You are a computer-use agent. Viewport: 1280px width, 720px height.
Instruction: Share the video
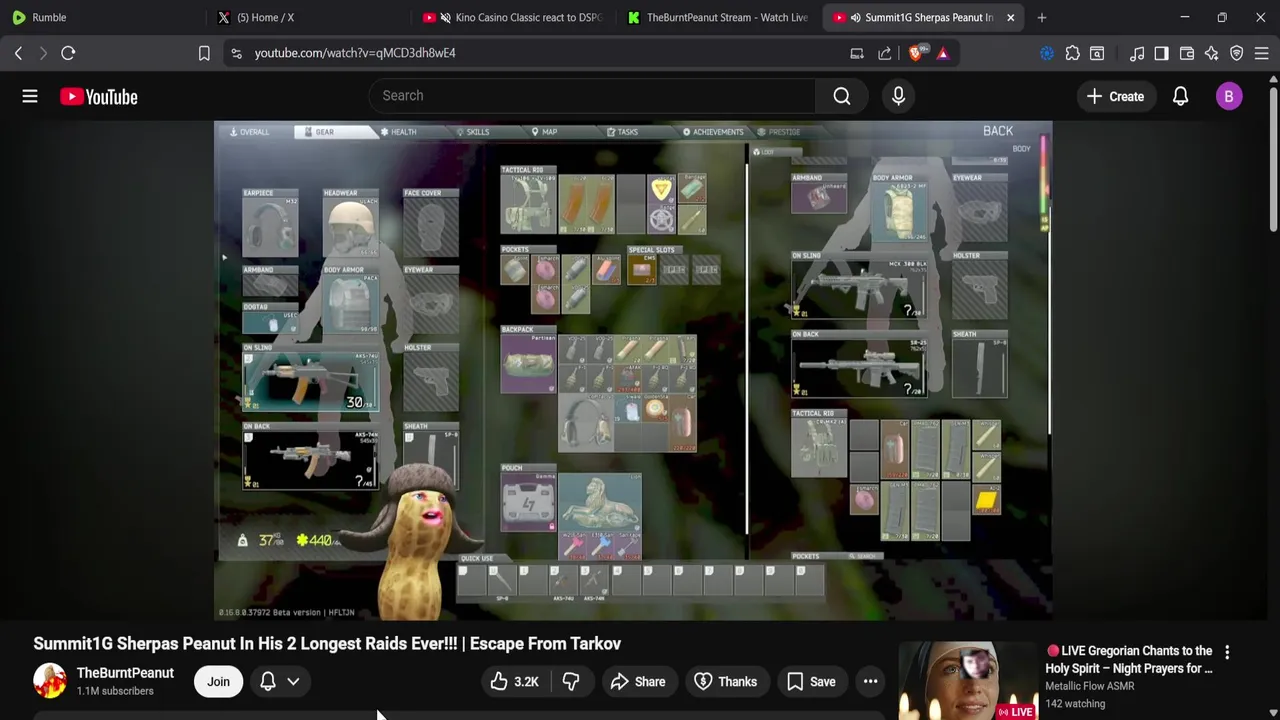(638, 682)
